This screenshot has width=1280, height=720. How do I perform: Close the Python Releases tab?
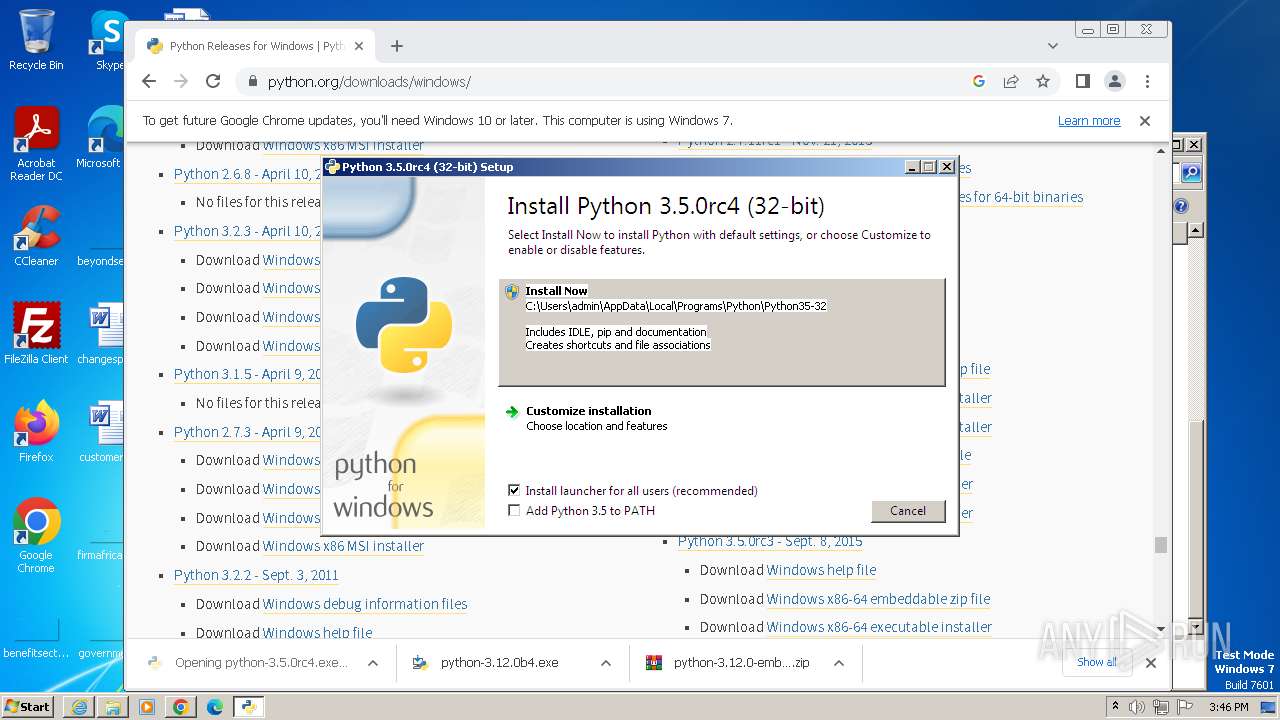coord(360,46)
